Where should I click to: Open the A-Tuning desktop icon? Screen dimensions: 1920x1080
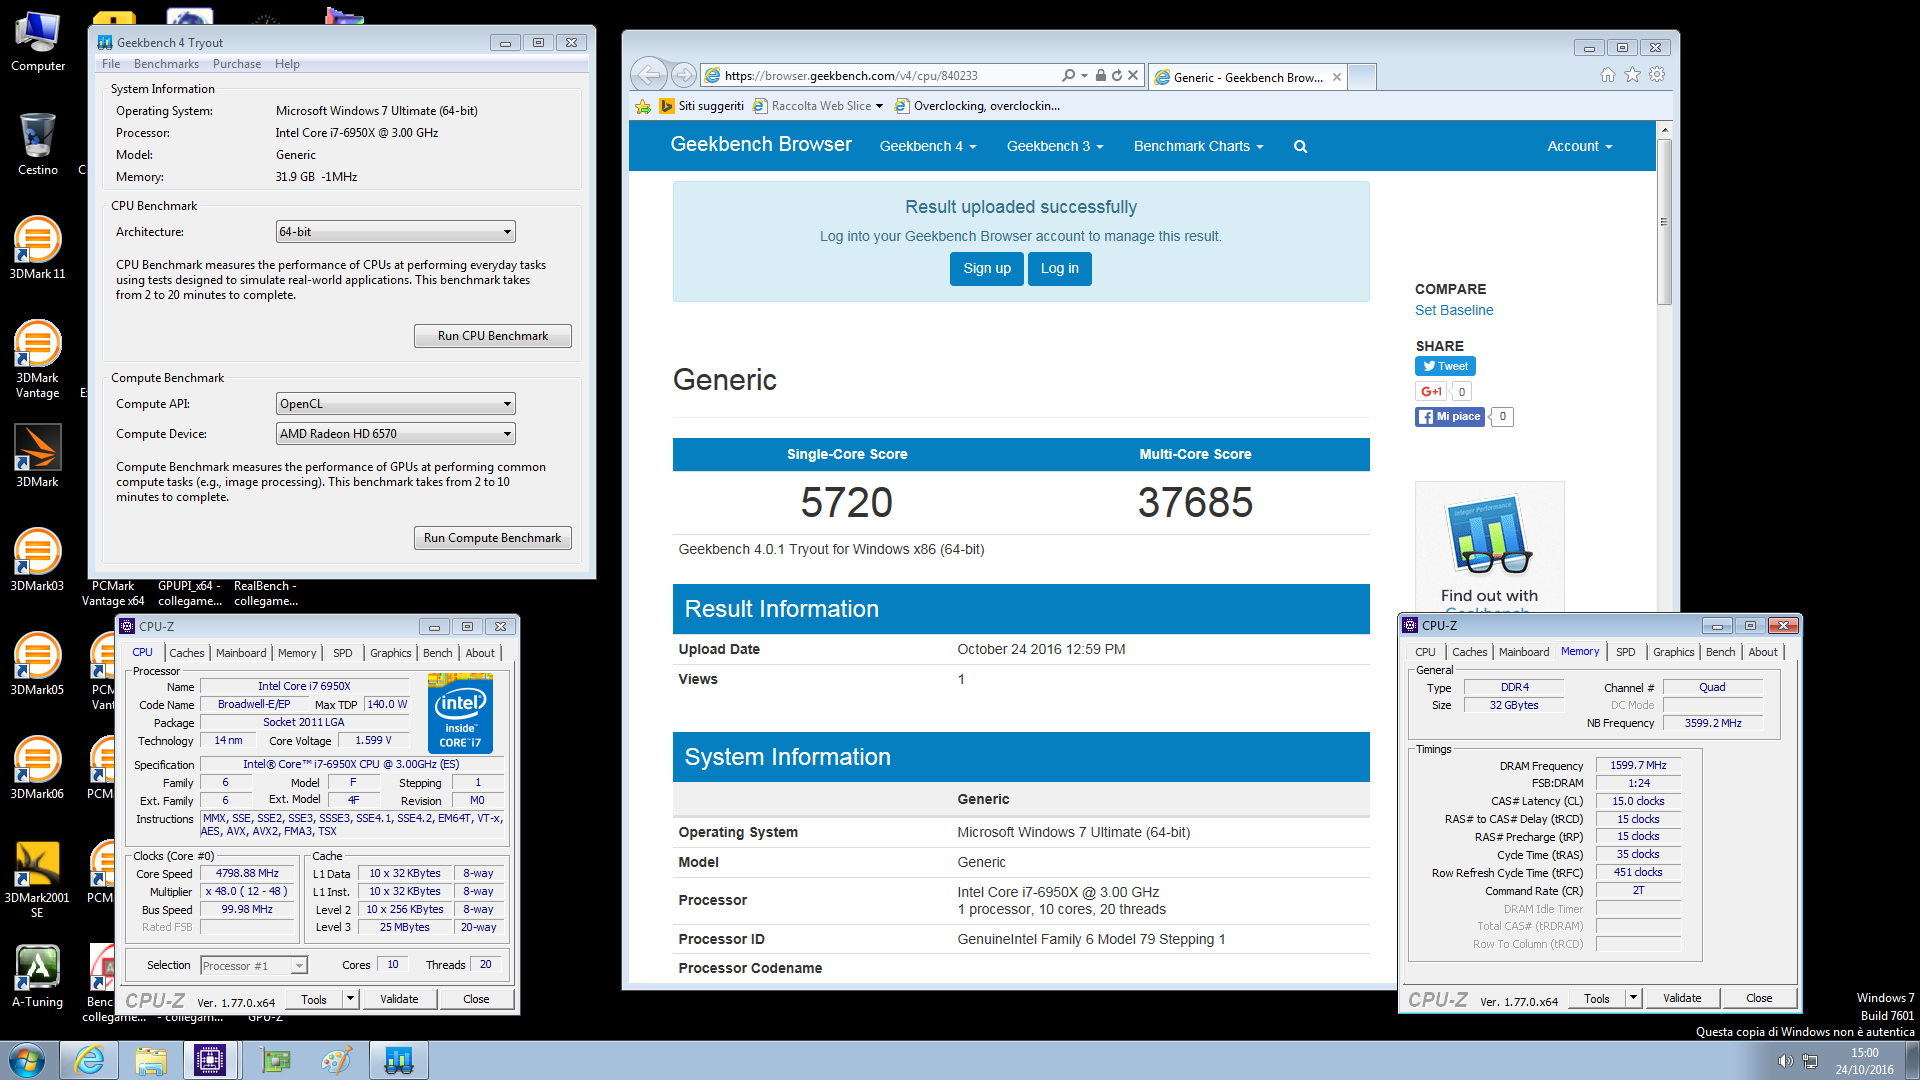(x=38, y=975)
